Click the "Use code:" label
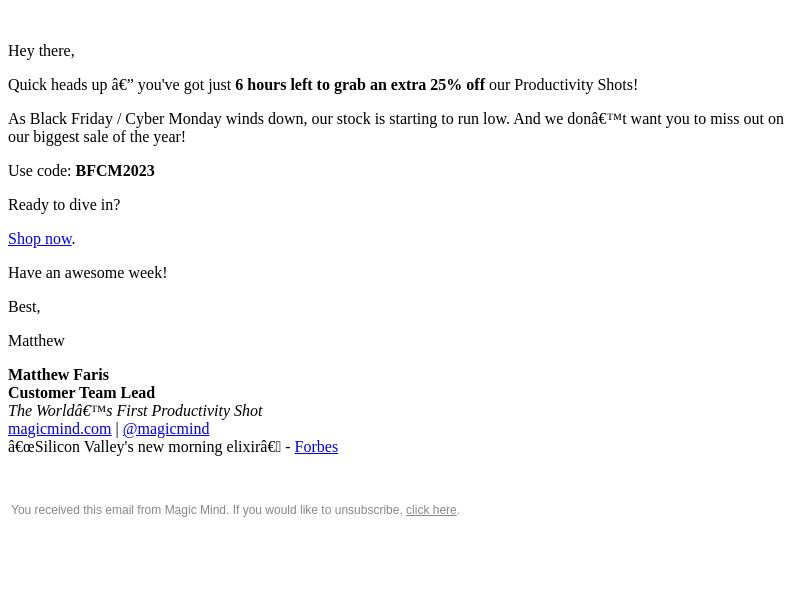 tap(40, 170)
